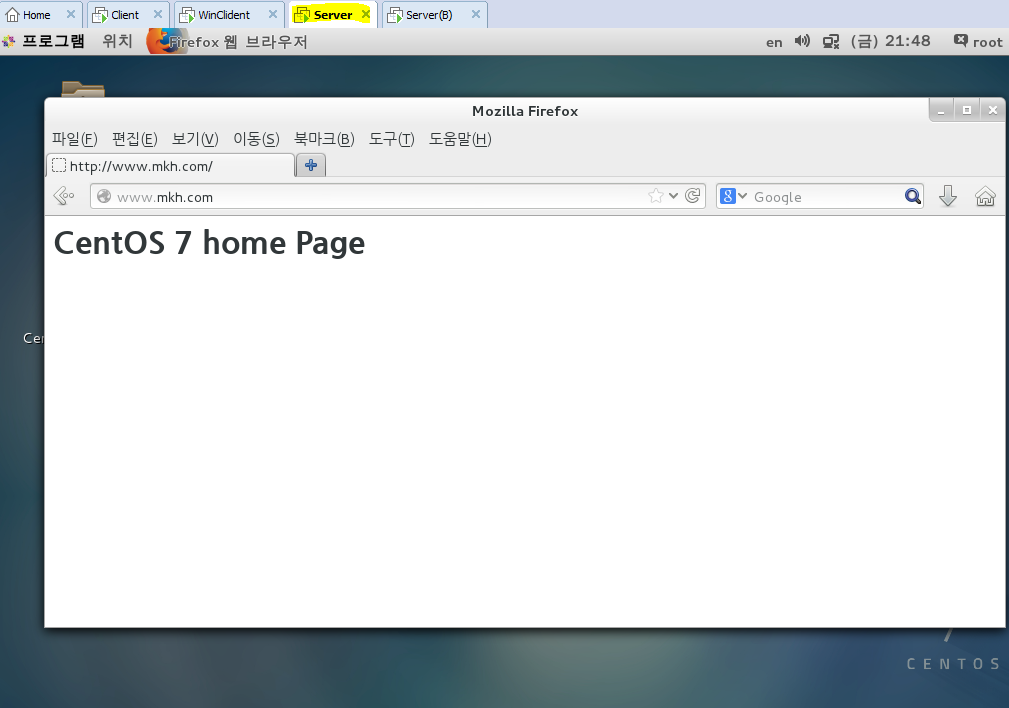Minimize the Mozilla Firefox window
This screenshot has width=1009, height=708.
point(941,111)
